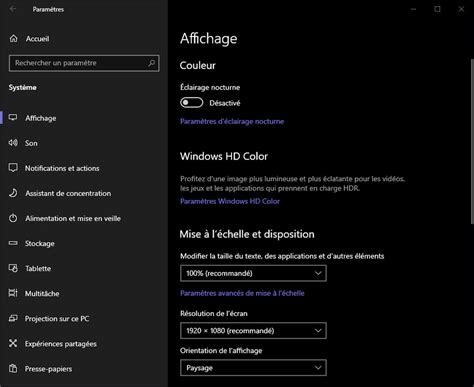Toggle Éclairage nocturne switch
This screenshot has width=474, height=387.
click(x=191, y=103)
